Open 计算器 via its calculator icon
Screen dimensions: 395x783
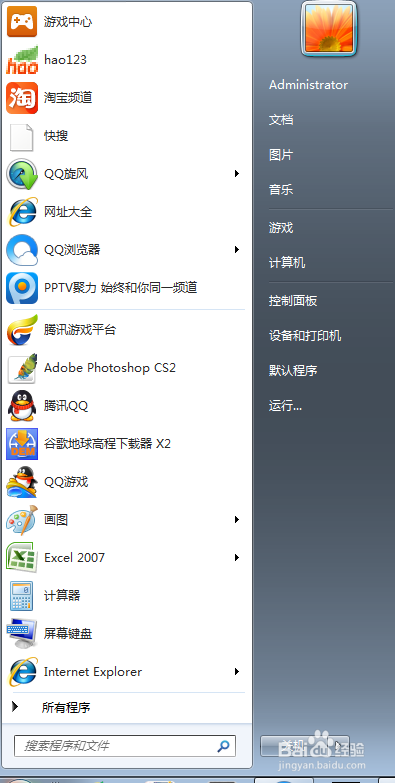click(x=22, y=596)
